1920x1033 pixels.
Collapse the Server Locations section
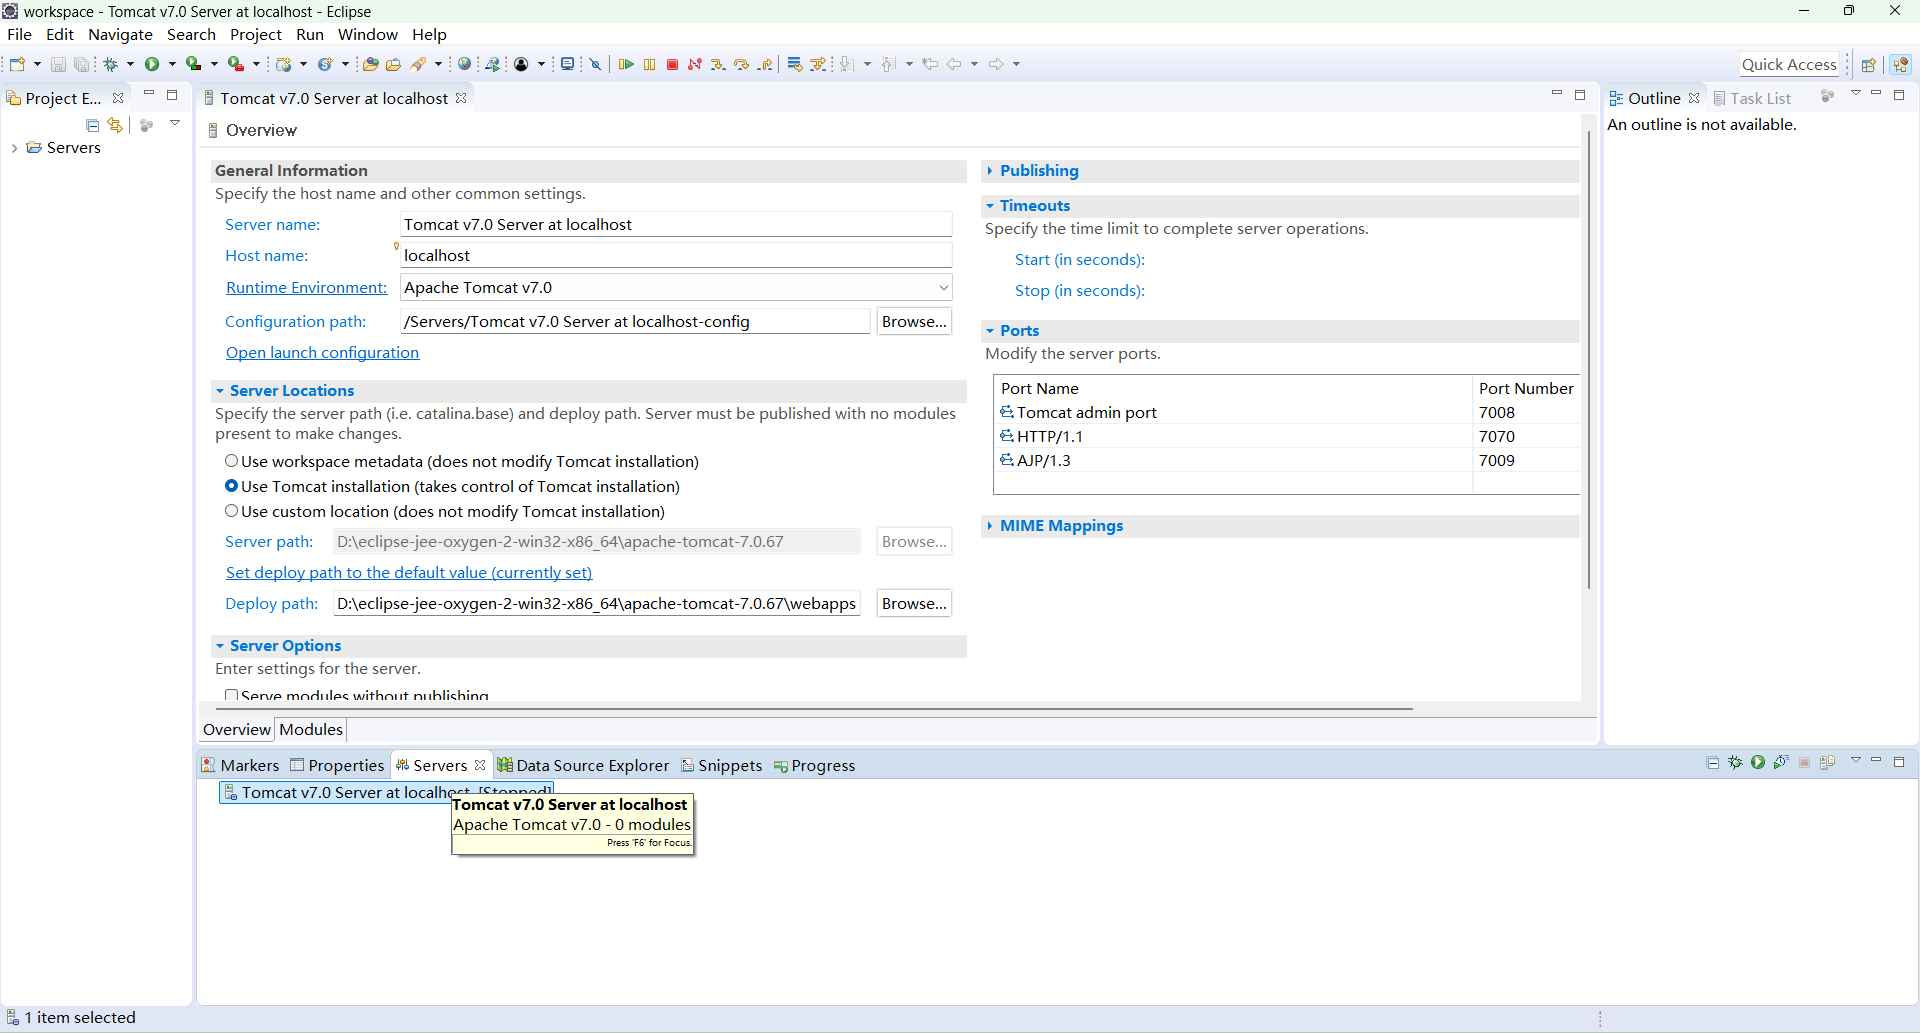(220, 391)
